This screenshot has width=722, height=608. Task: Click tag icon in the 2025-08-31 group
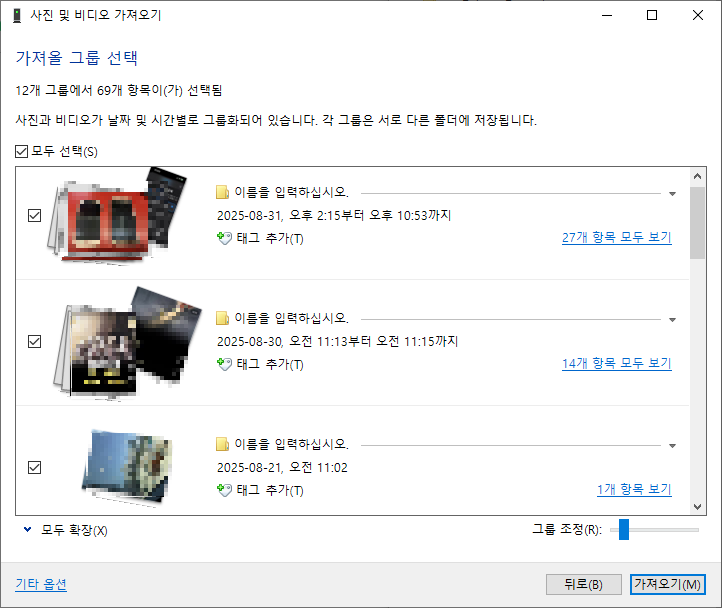coord(224,238)
